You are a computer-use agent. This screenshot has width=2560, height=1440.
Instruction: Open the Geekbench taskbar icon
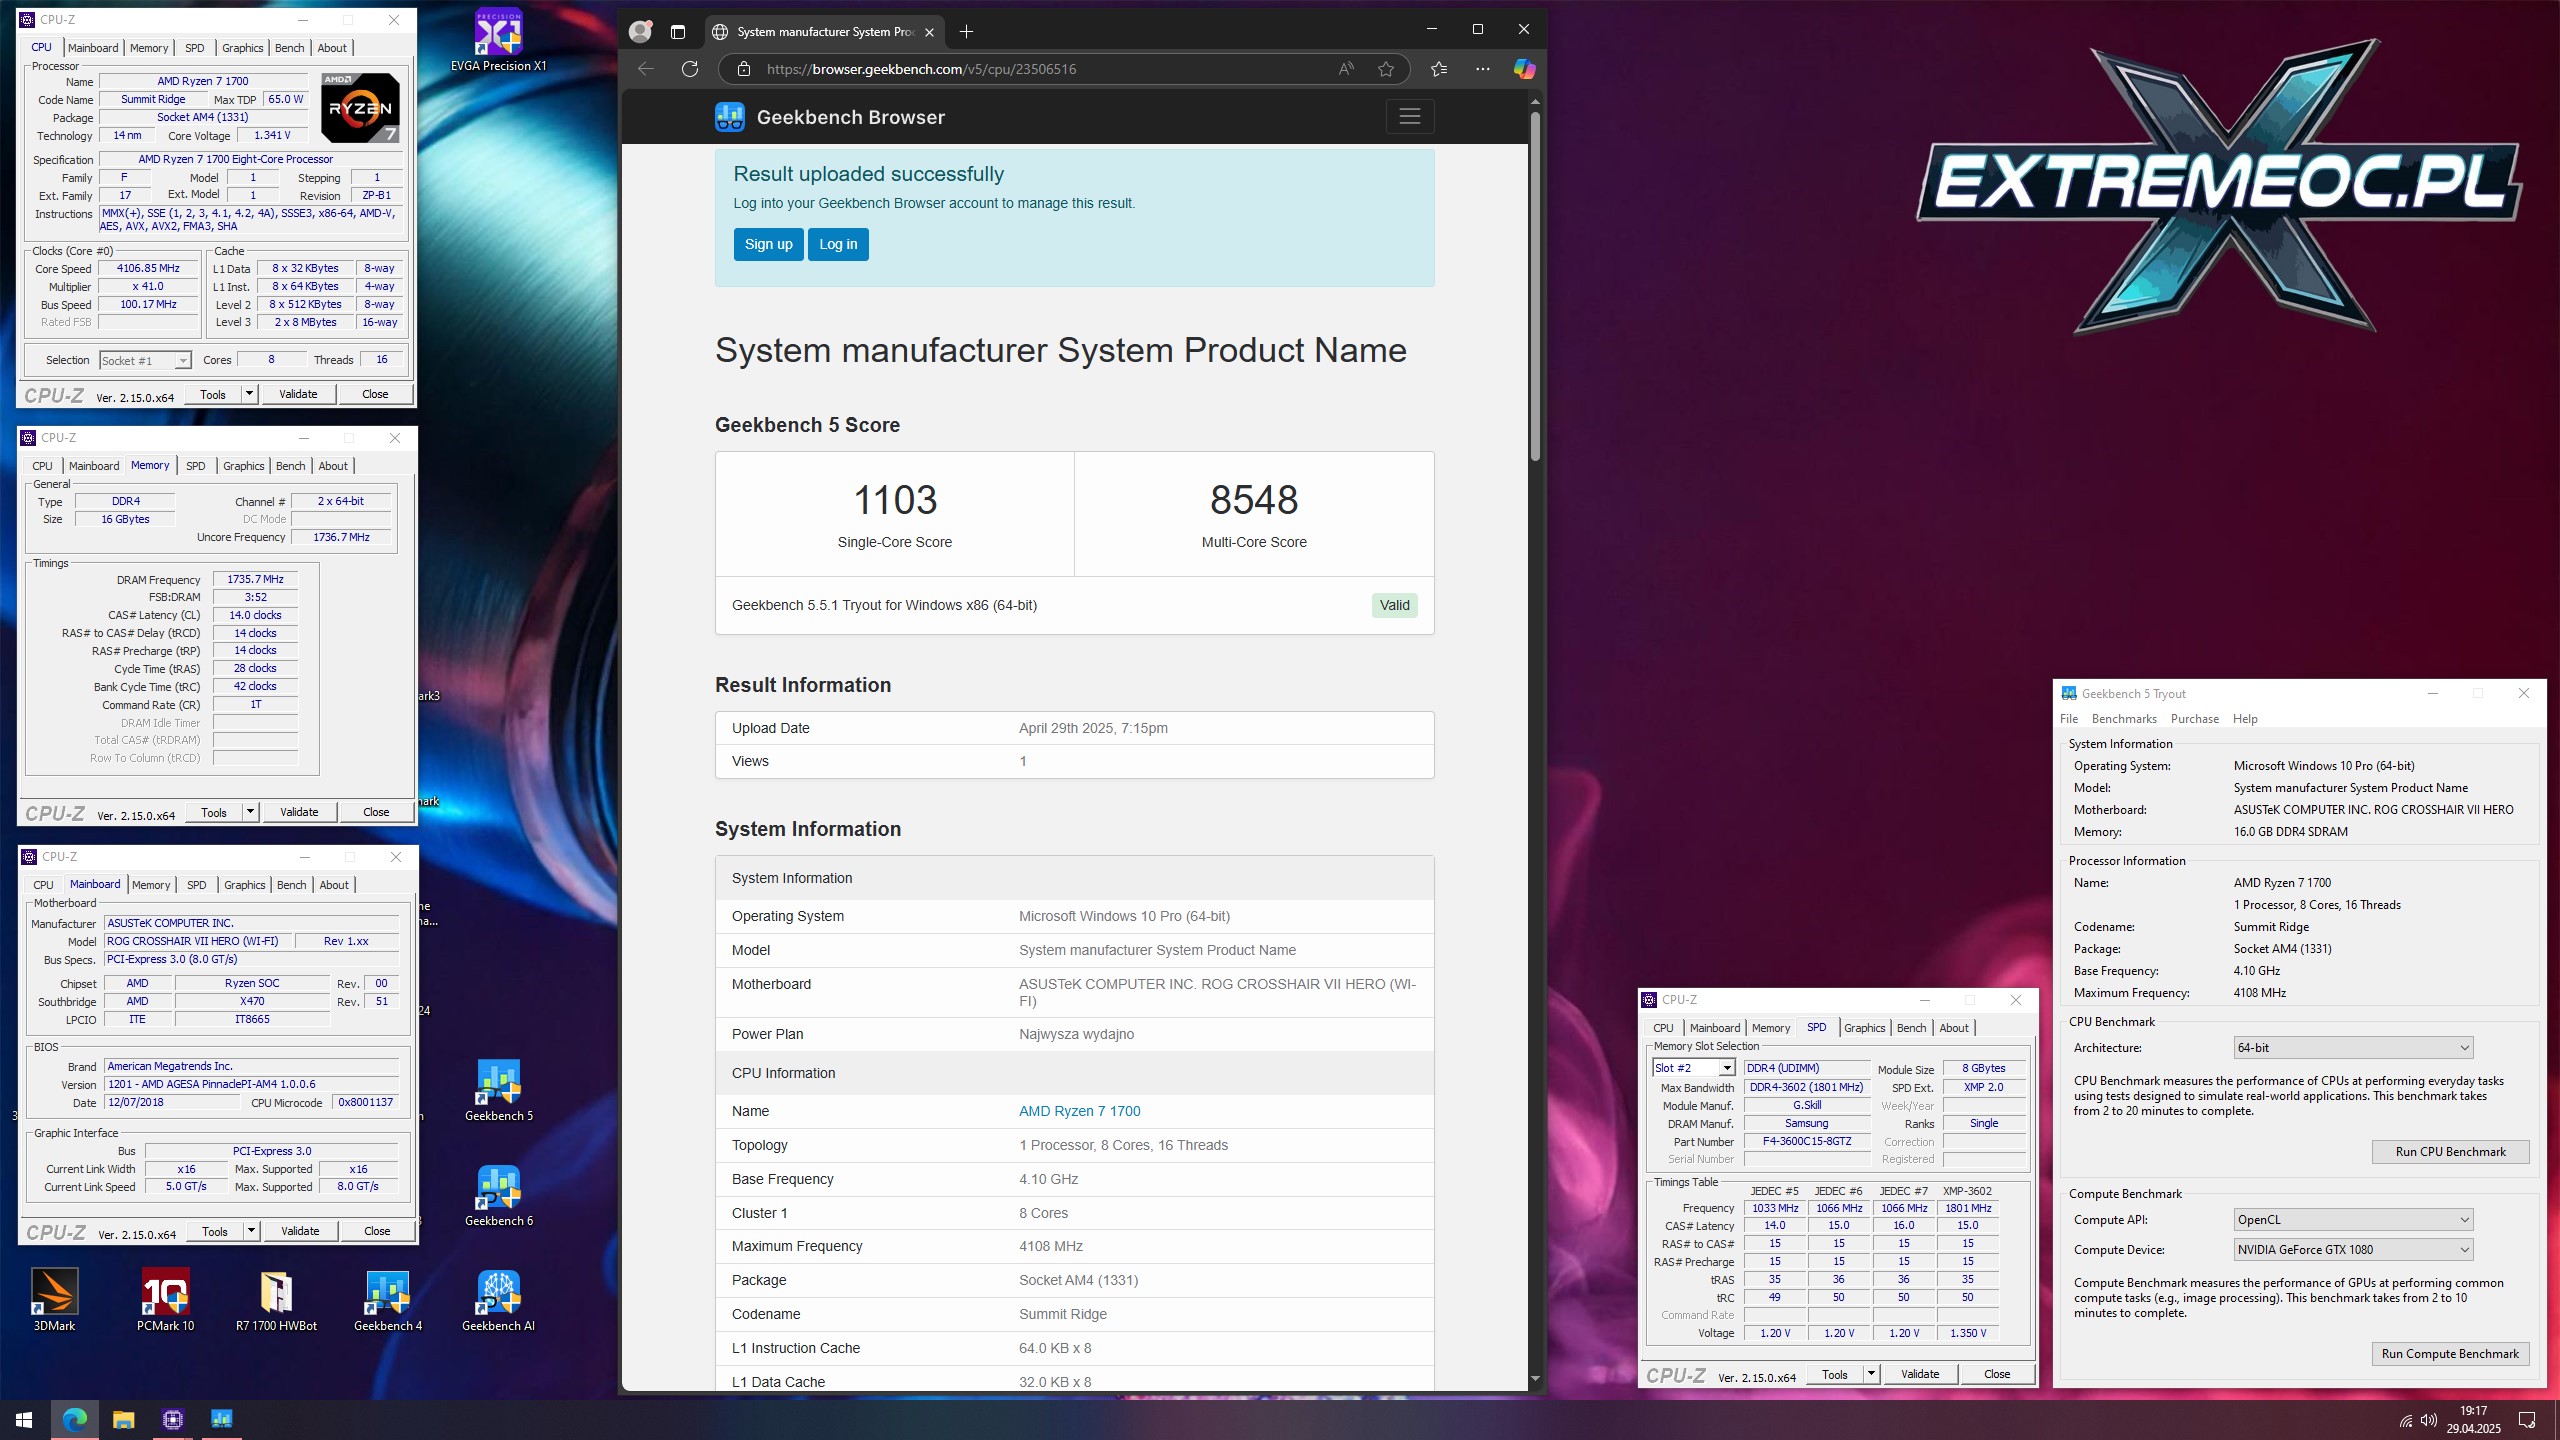click(221, 1419)
